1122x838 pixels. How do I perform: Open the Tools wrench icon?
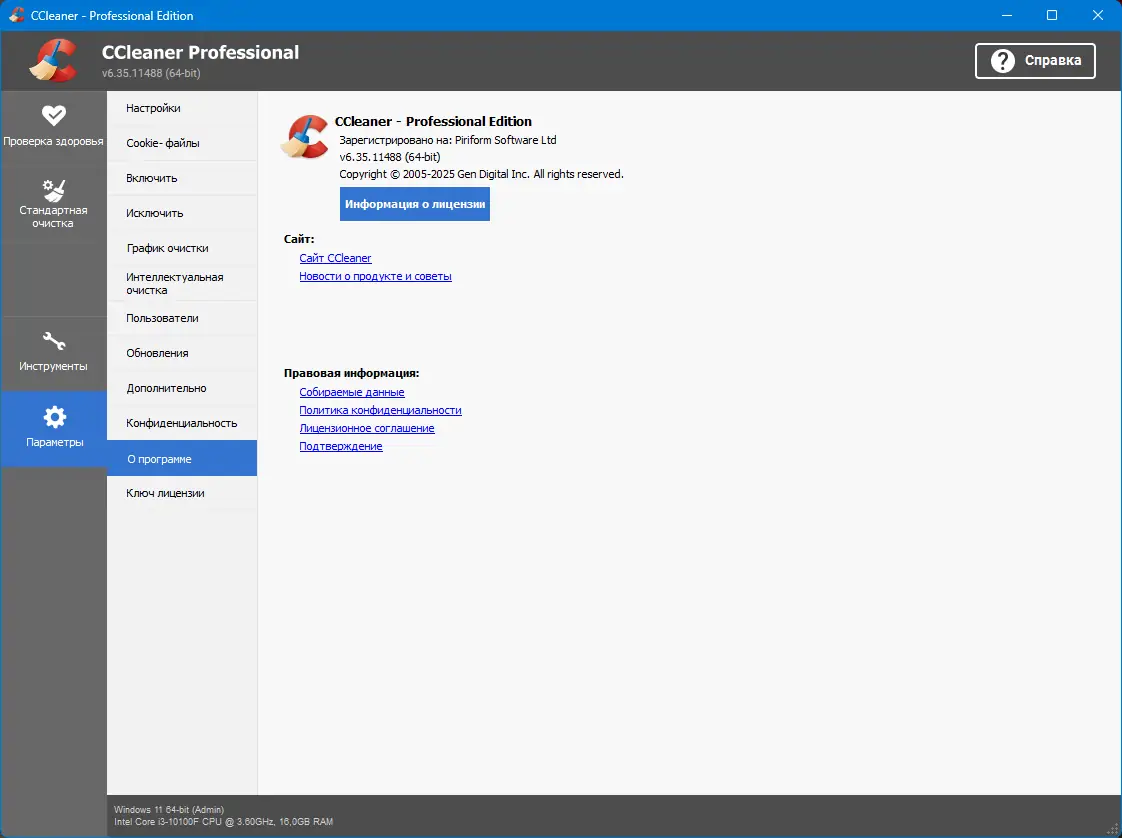coord(54,341)
